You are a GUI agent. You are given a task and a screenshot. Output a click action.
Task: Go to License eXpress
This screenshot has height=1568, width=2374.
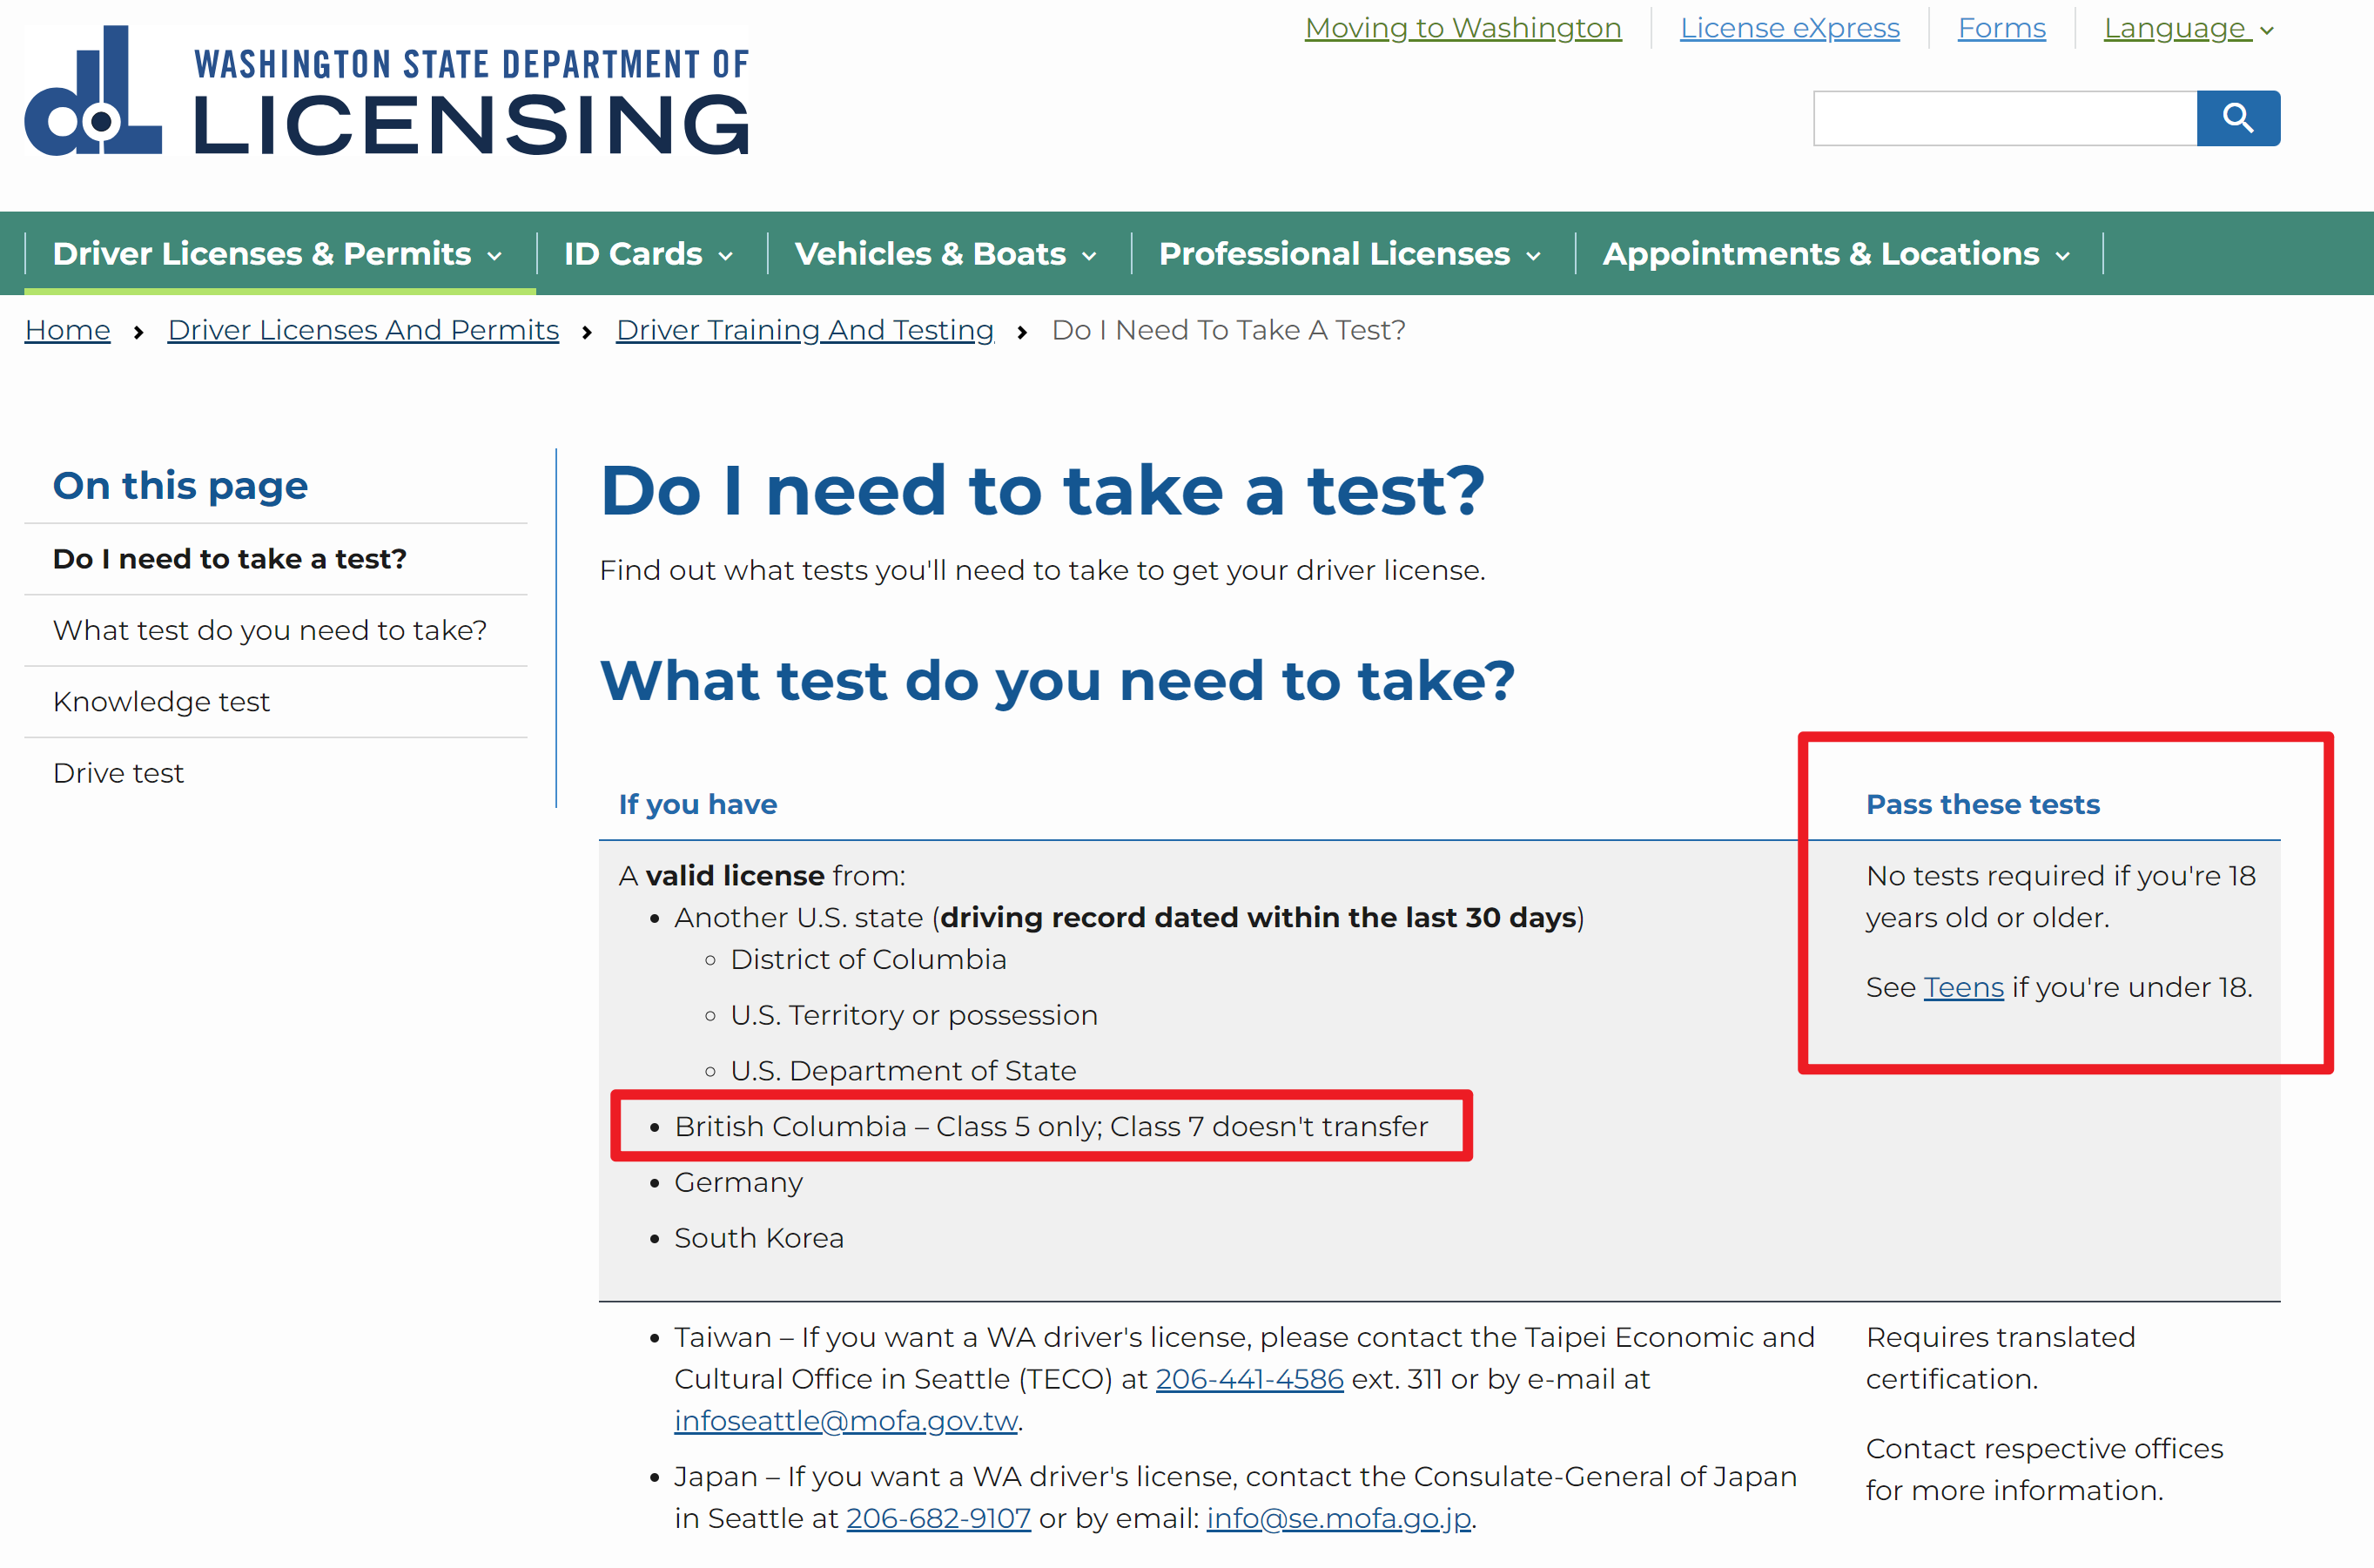[x=1789, y=28]
